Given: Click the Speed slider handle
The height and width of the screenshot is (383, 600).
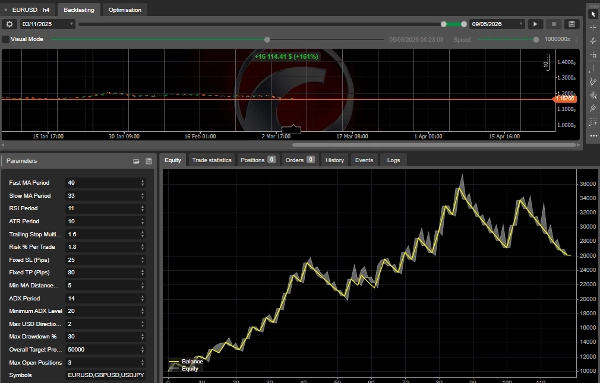Looking at the screenshot, I should pyautogui.click(x=536, y=39).
